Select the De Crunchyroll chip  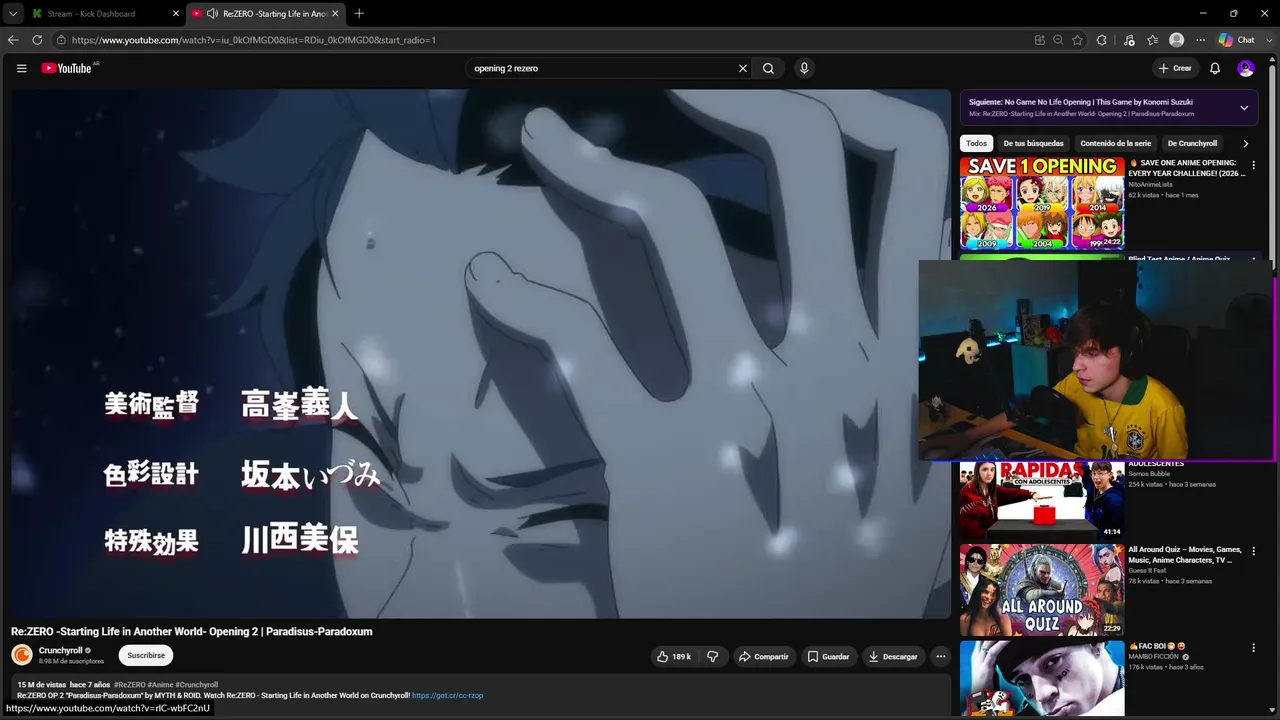1192,143
